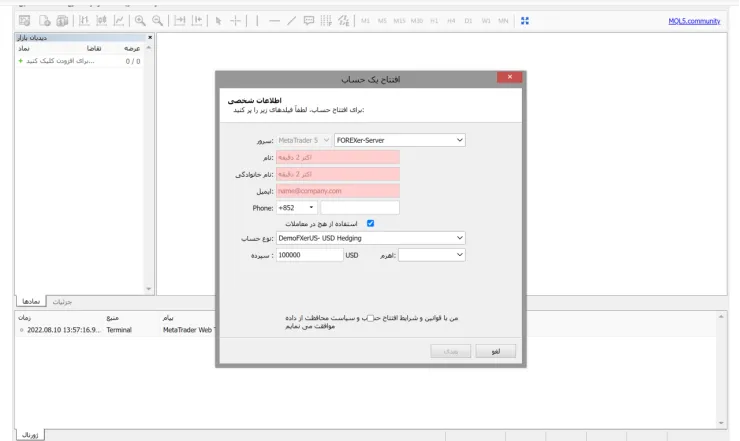Select the horizontal line drawing tool
740x441 pixels.
(x=274, y=21)
